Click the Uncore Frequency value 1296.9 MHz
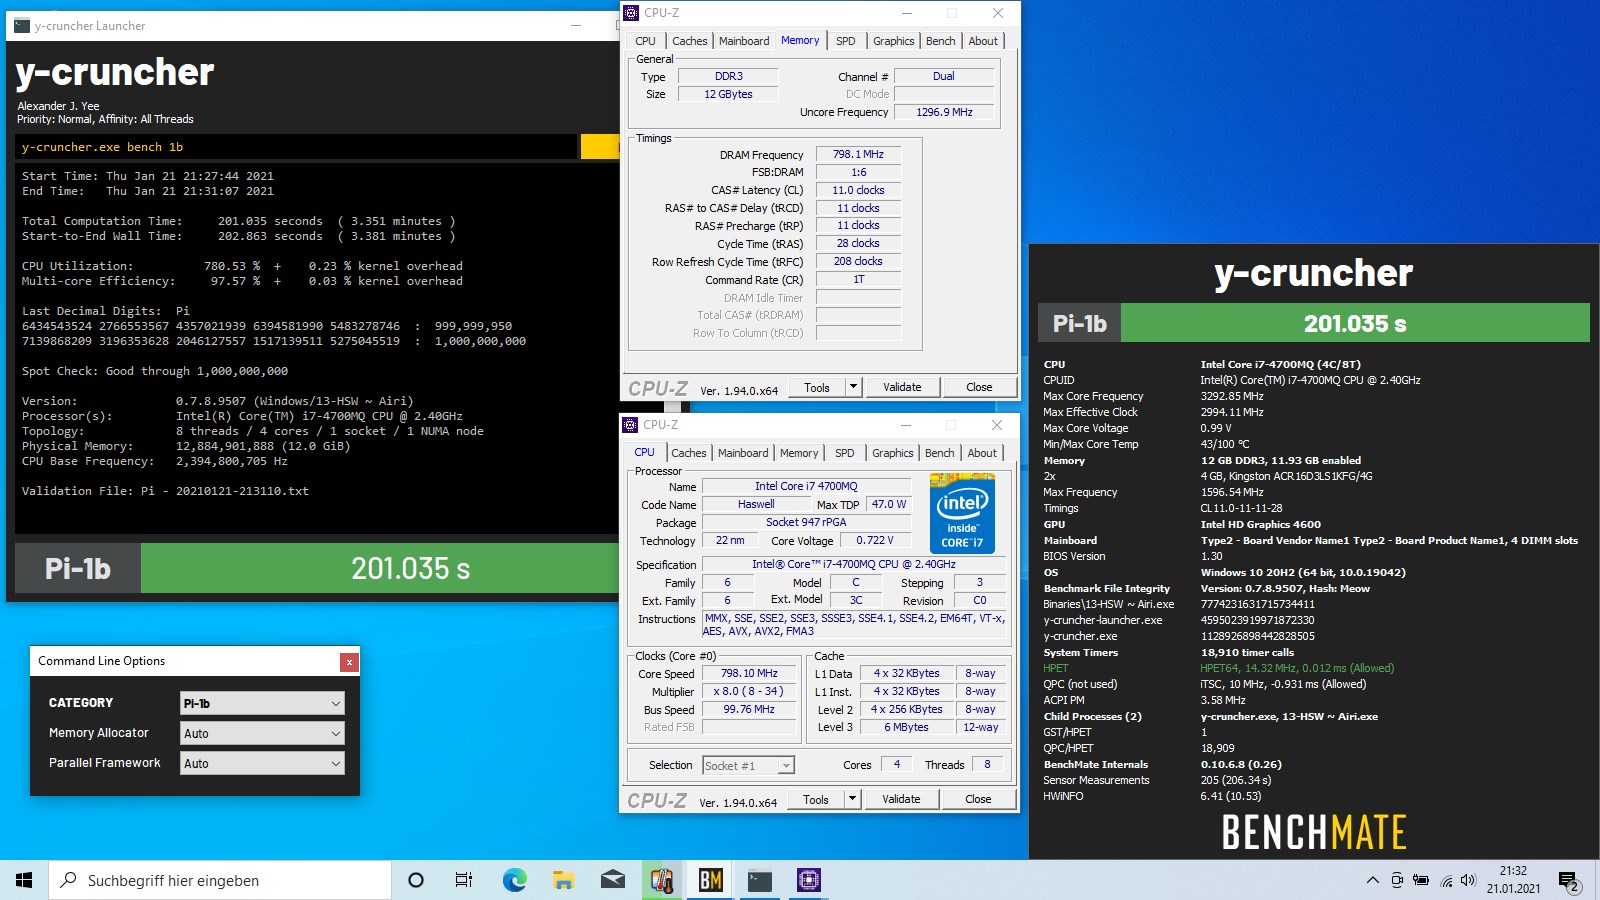Screen dimensions: 1600x900 [x=944, y=112]
